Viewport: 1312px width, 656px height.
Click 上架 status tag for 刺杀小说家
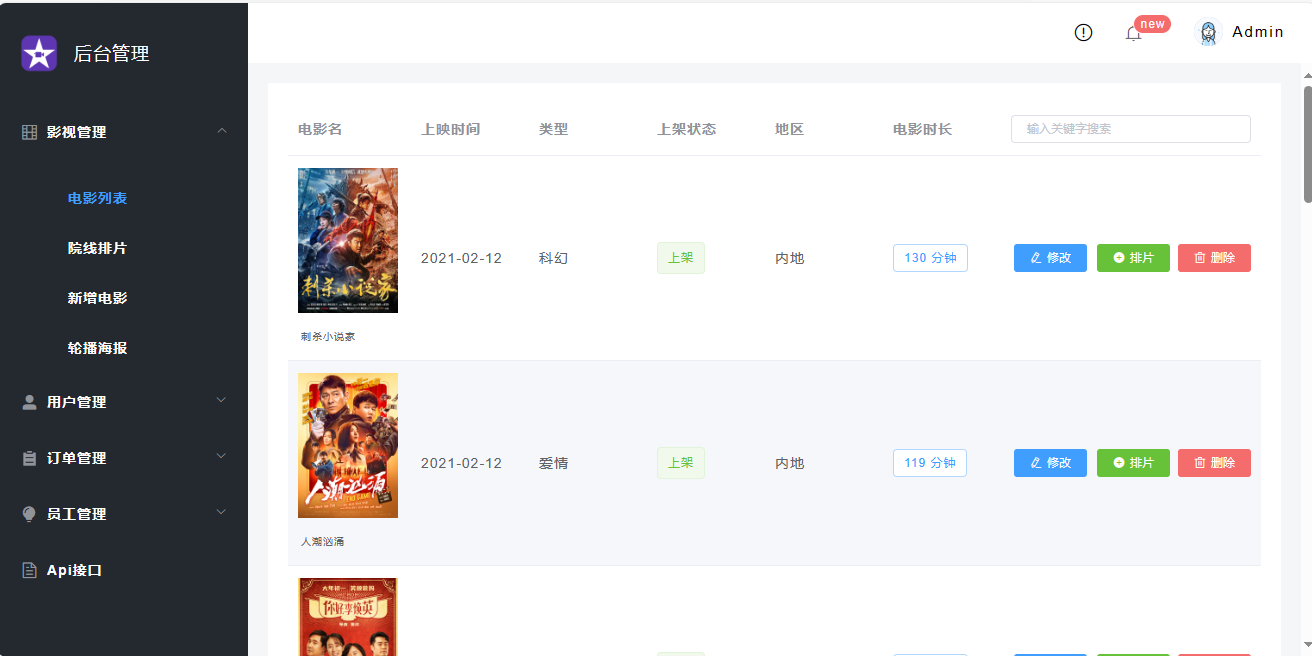click(x=681, y=258)
